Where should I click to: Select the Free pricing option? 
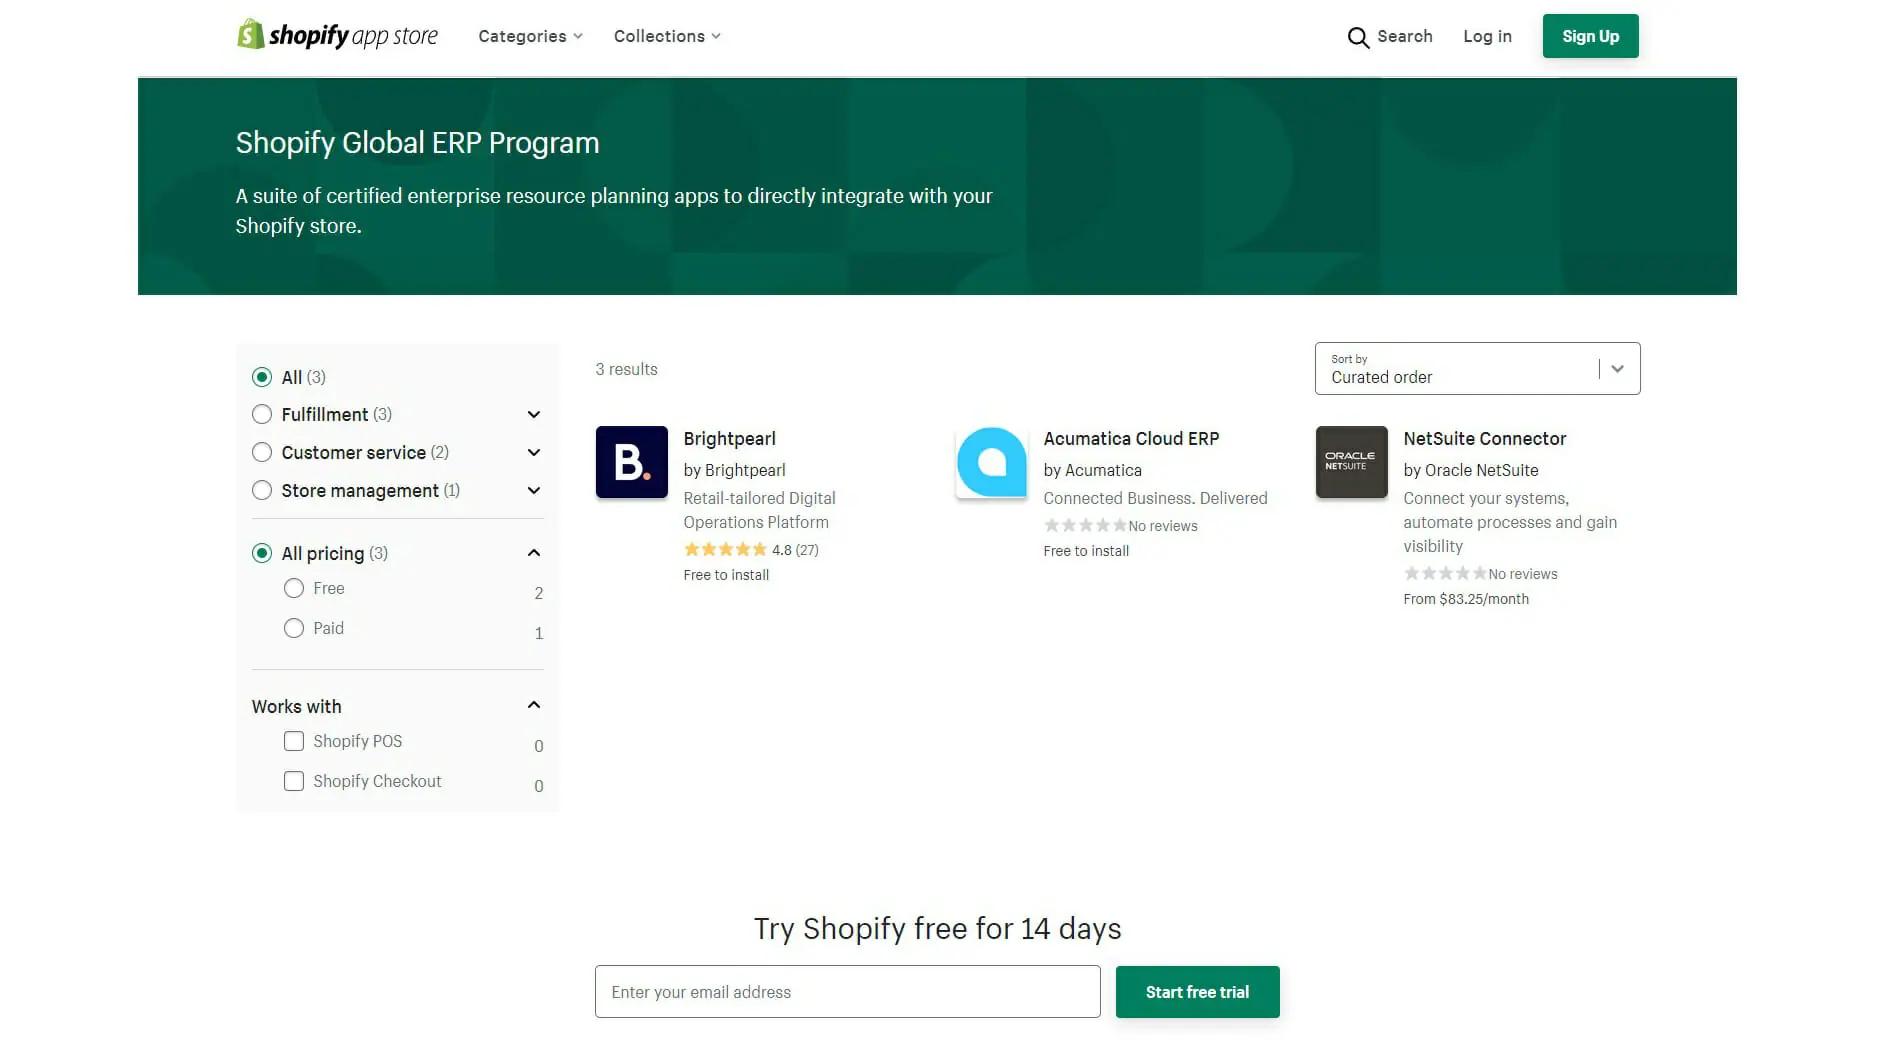[x=294, y=589]
